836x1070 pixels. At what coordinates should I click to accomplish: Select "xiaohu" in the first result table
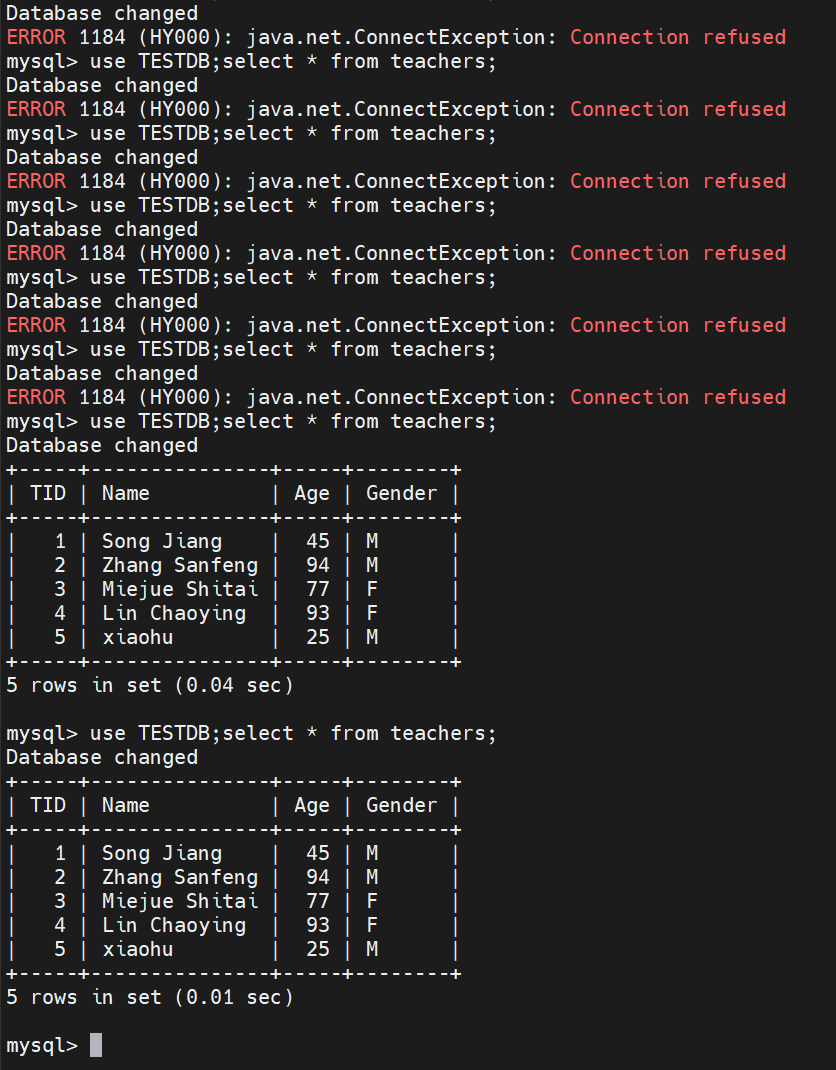[x=138, y=637]
